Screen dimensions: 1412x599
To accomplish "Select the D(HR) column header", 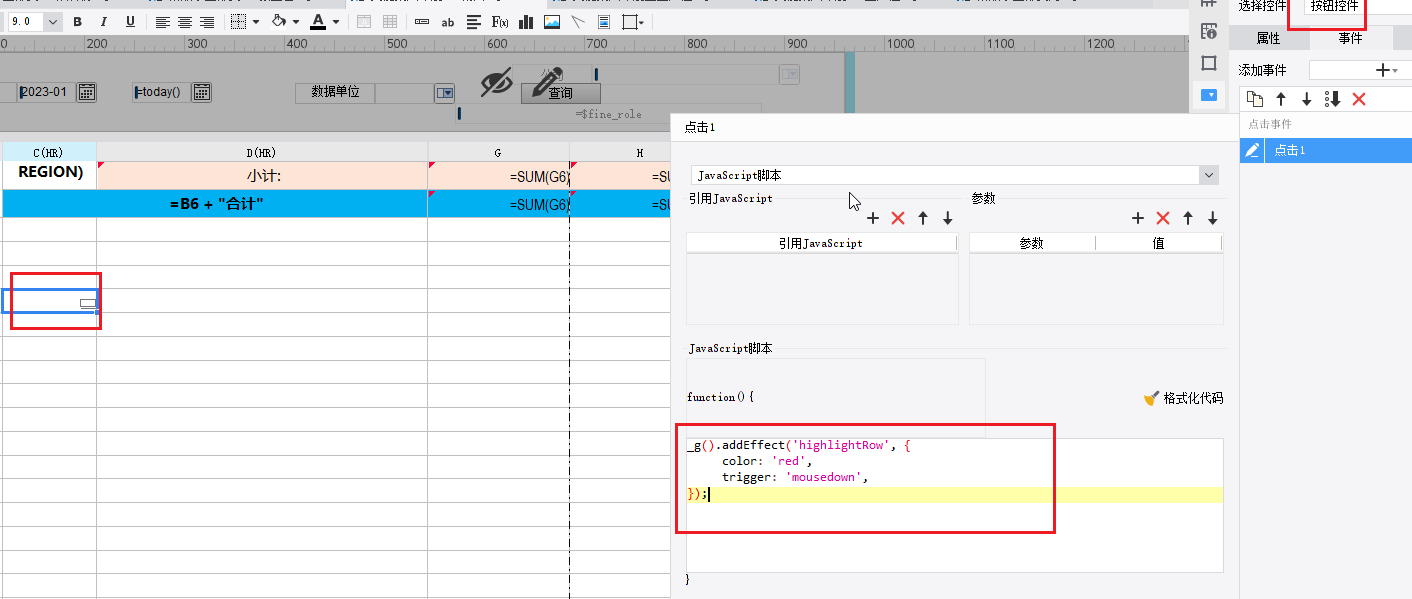I will tap(262, 152).
